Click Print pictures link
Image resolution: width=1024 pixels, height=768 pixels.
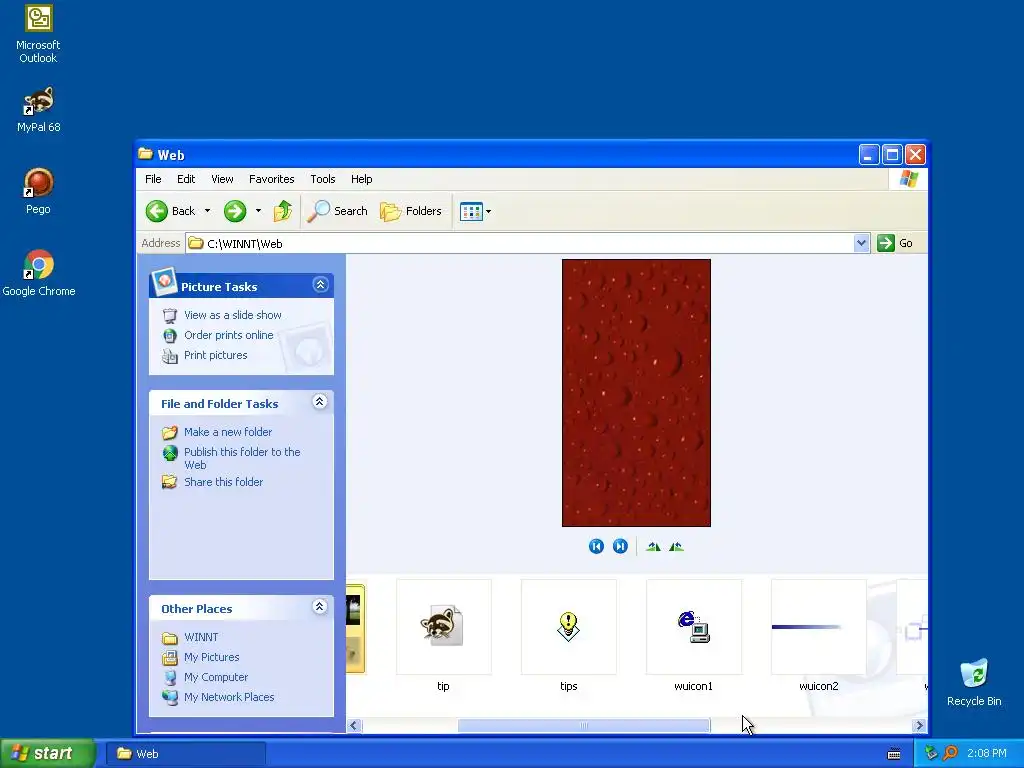tap(216, 355)
